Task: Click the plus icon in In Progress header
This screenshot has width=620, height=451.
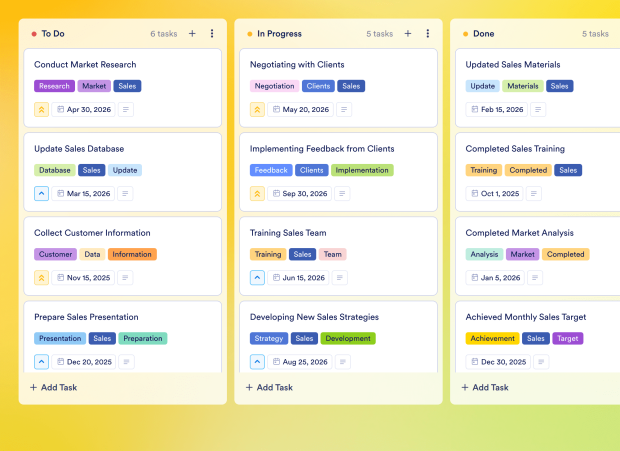Action: point(408,33)
